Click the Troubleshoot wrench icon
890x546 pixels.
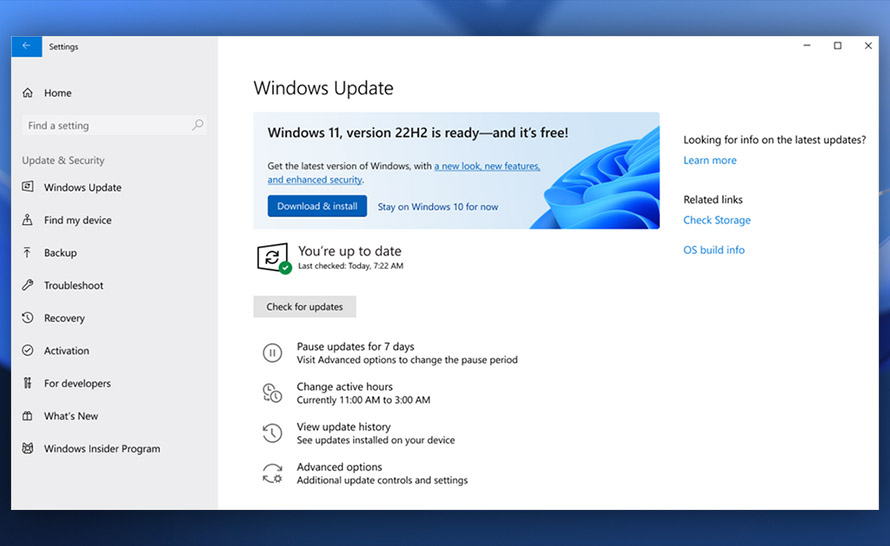27,285
